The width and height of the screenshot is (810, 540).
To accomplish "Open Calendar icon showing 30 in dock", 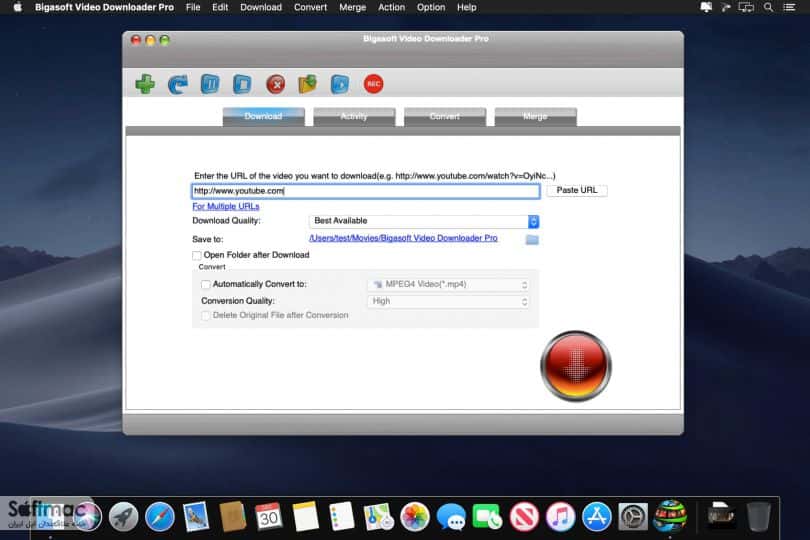I will [x=269, y=517].
